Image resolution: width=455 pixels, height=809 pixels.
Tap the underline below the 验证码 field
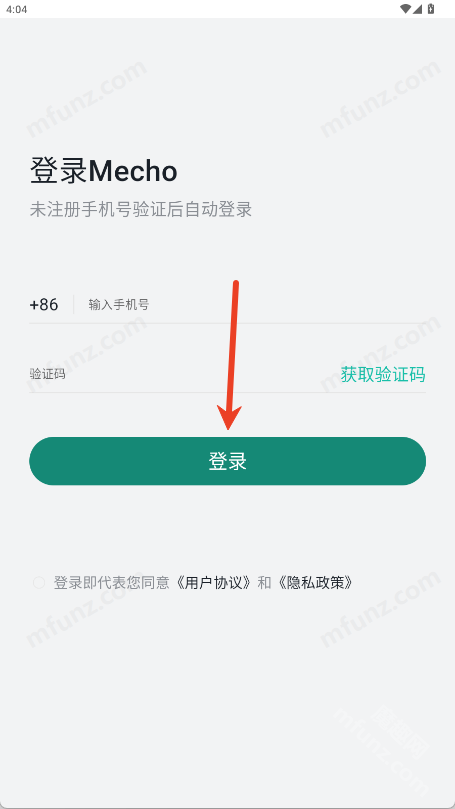228,392
